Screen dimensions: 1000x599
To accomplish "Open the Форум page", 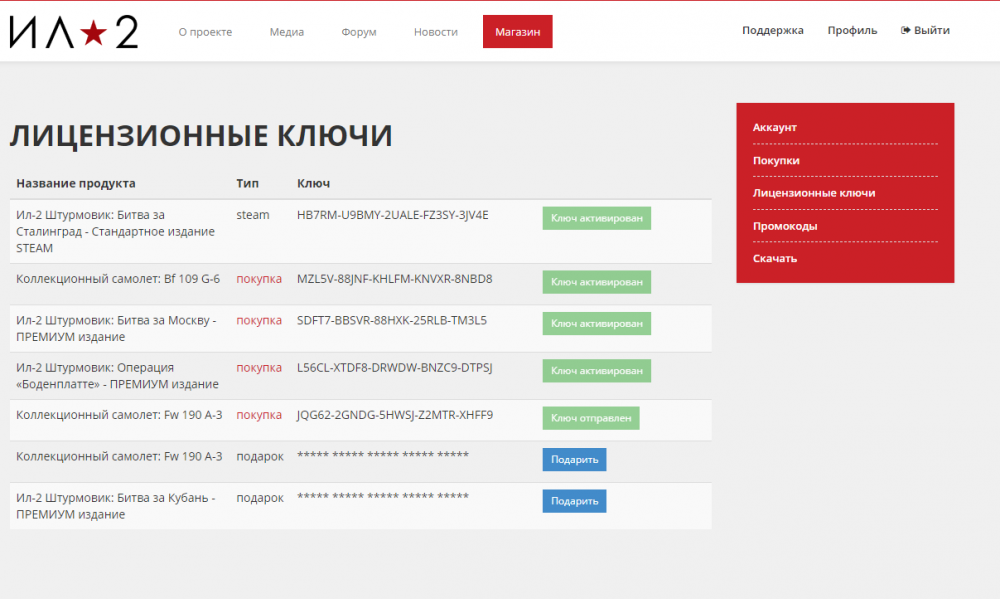I will pos(358,31).
